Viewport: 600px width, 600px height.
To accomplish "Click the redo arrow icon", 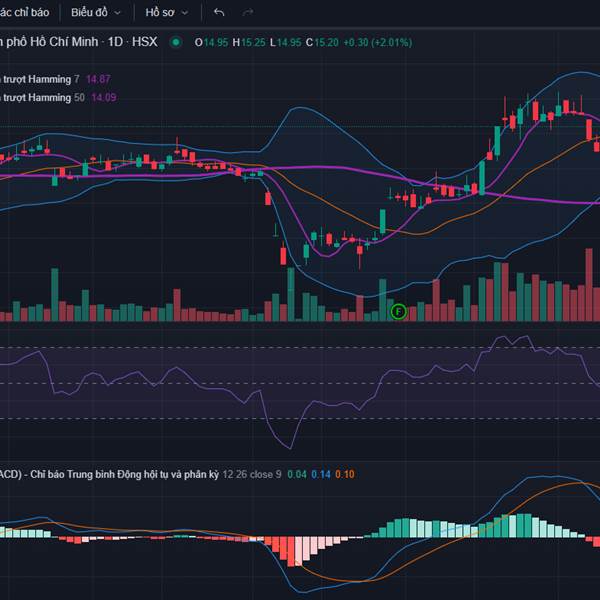I will 248,13.
